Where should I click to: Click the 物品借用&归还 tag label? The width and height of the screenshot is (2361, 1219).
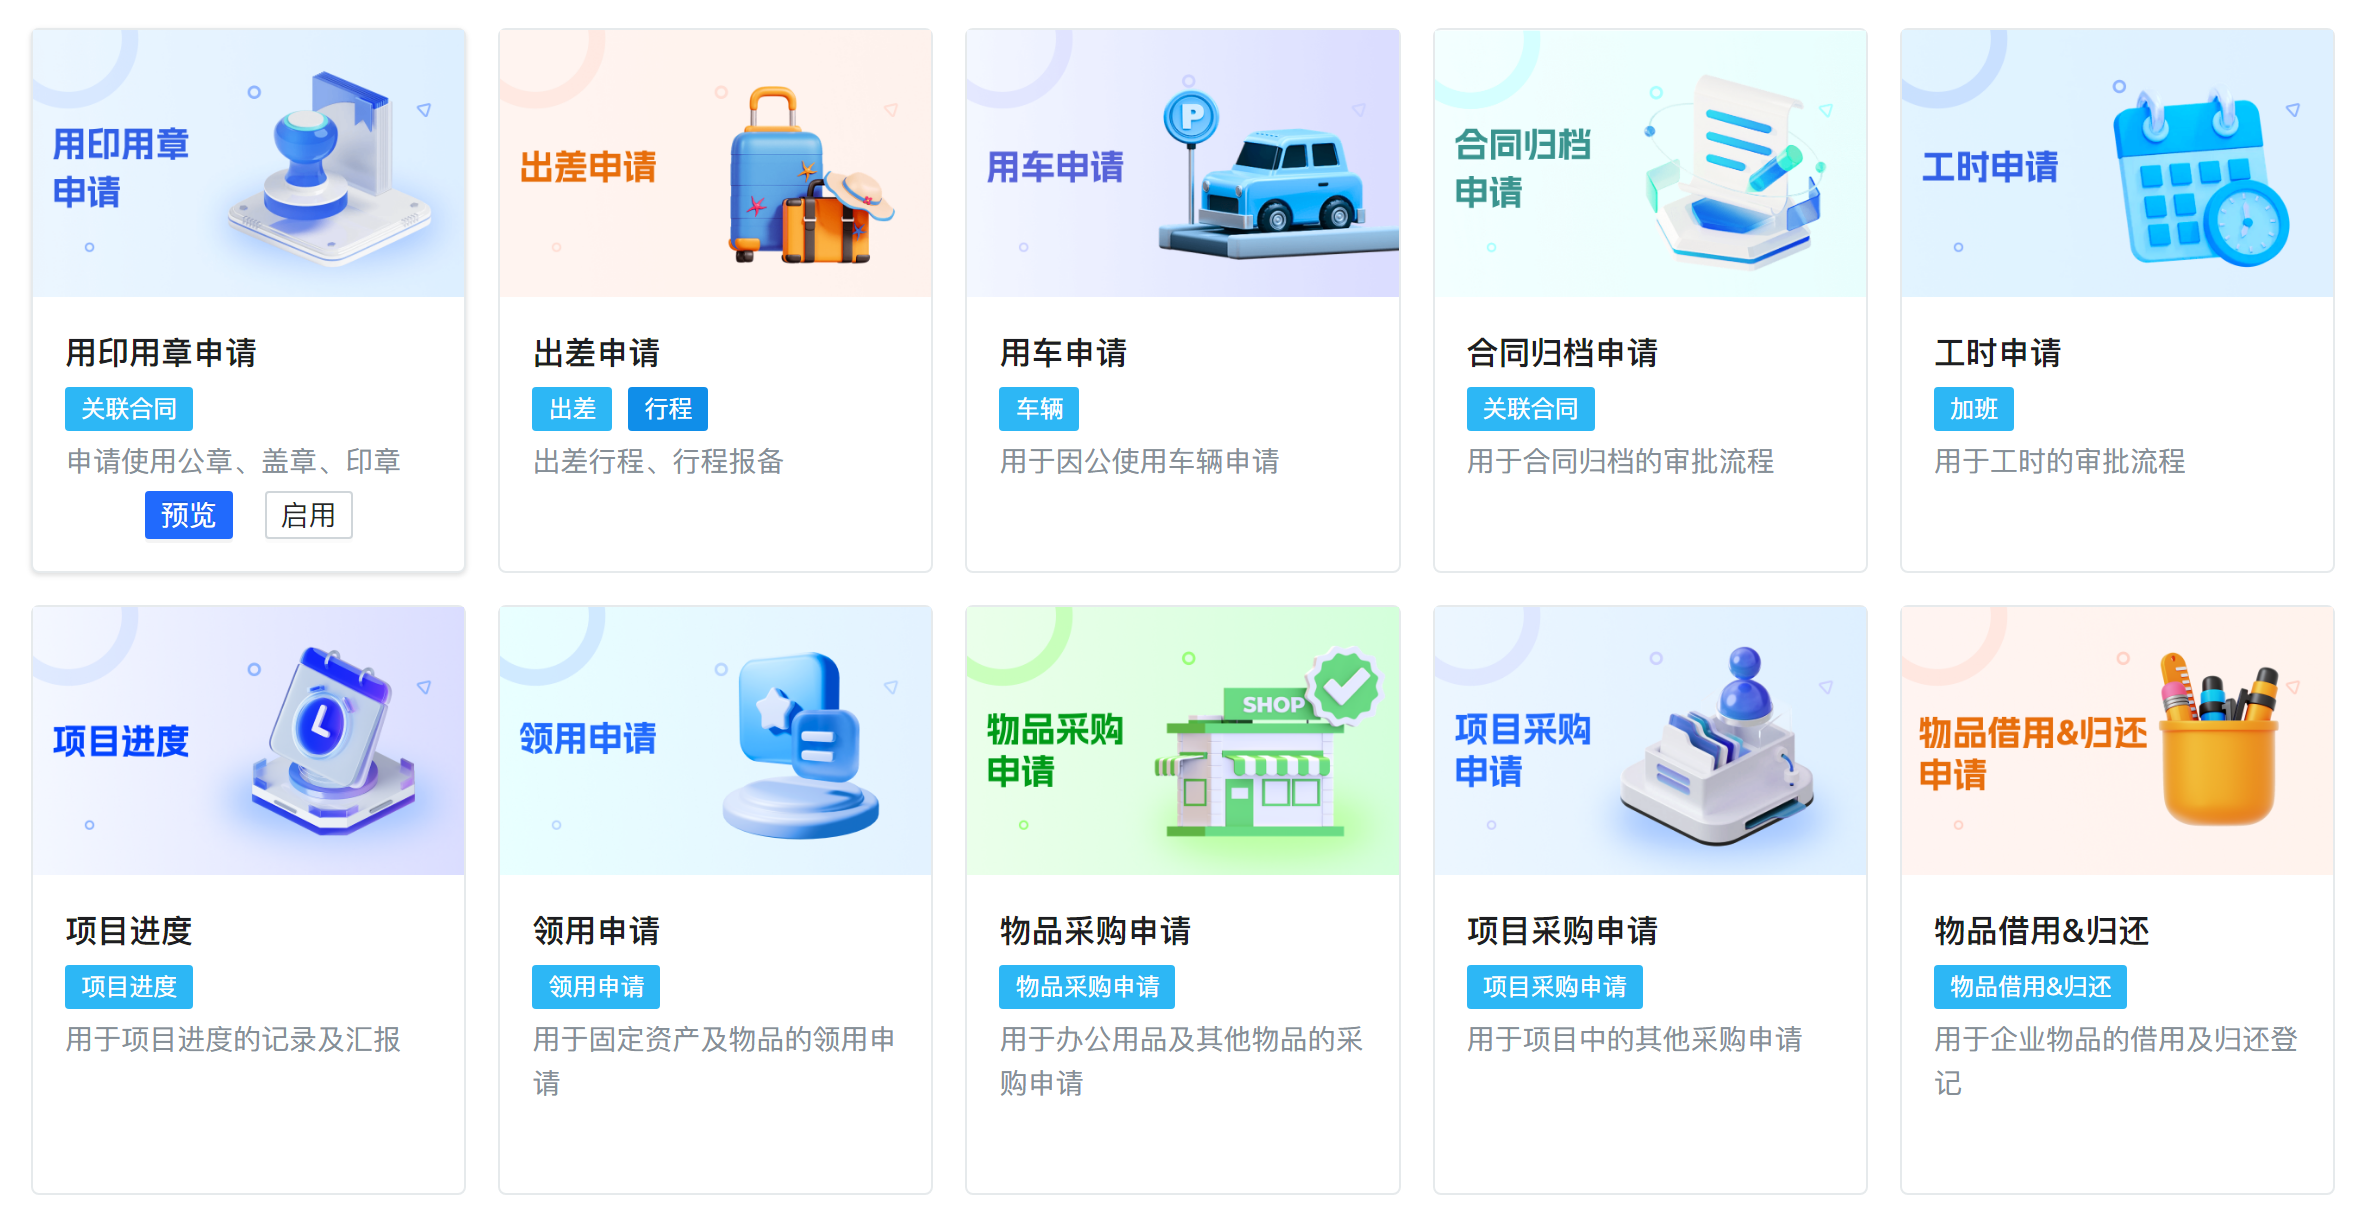(x=2030, y=987)
